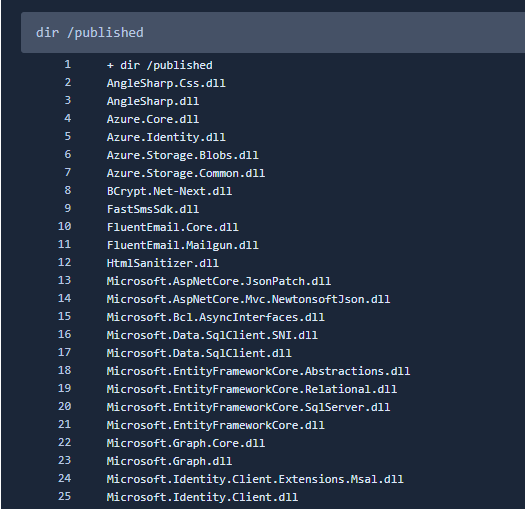
Task: Select Microsoft.EntityFrameworkCore.Relational.dll log line
Action: [x=252, y=389]
